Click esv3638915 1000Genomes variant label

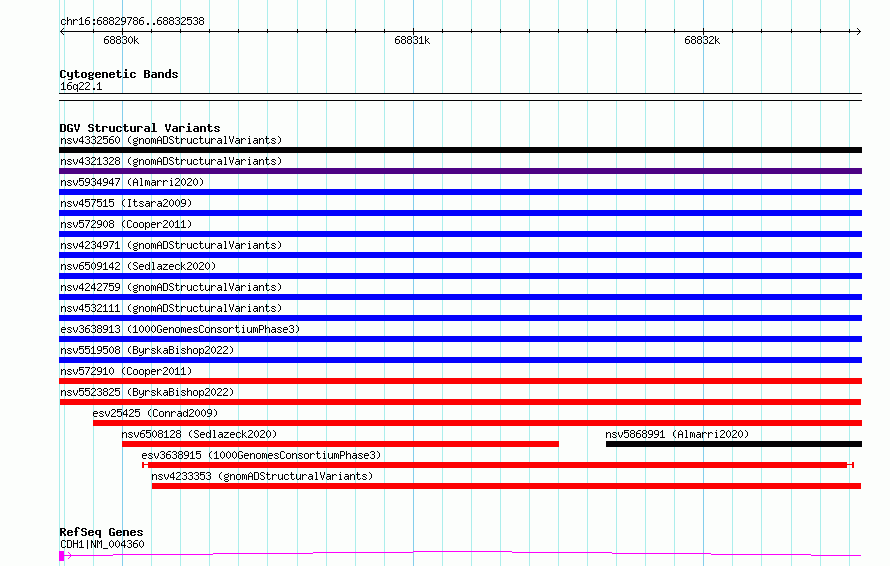pyautogui.click(x=261, y=455)
